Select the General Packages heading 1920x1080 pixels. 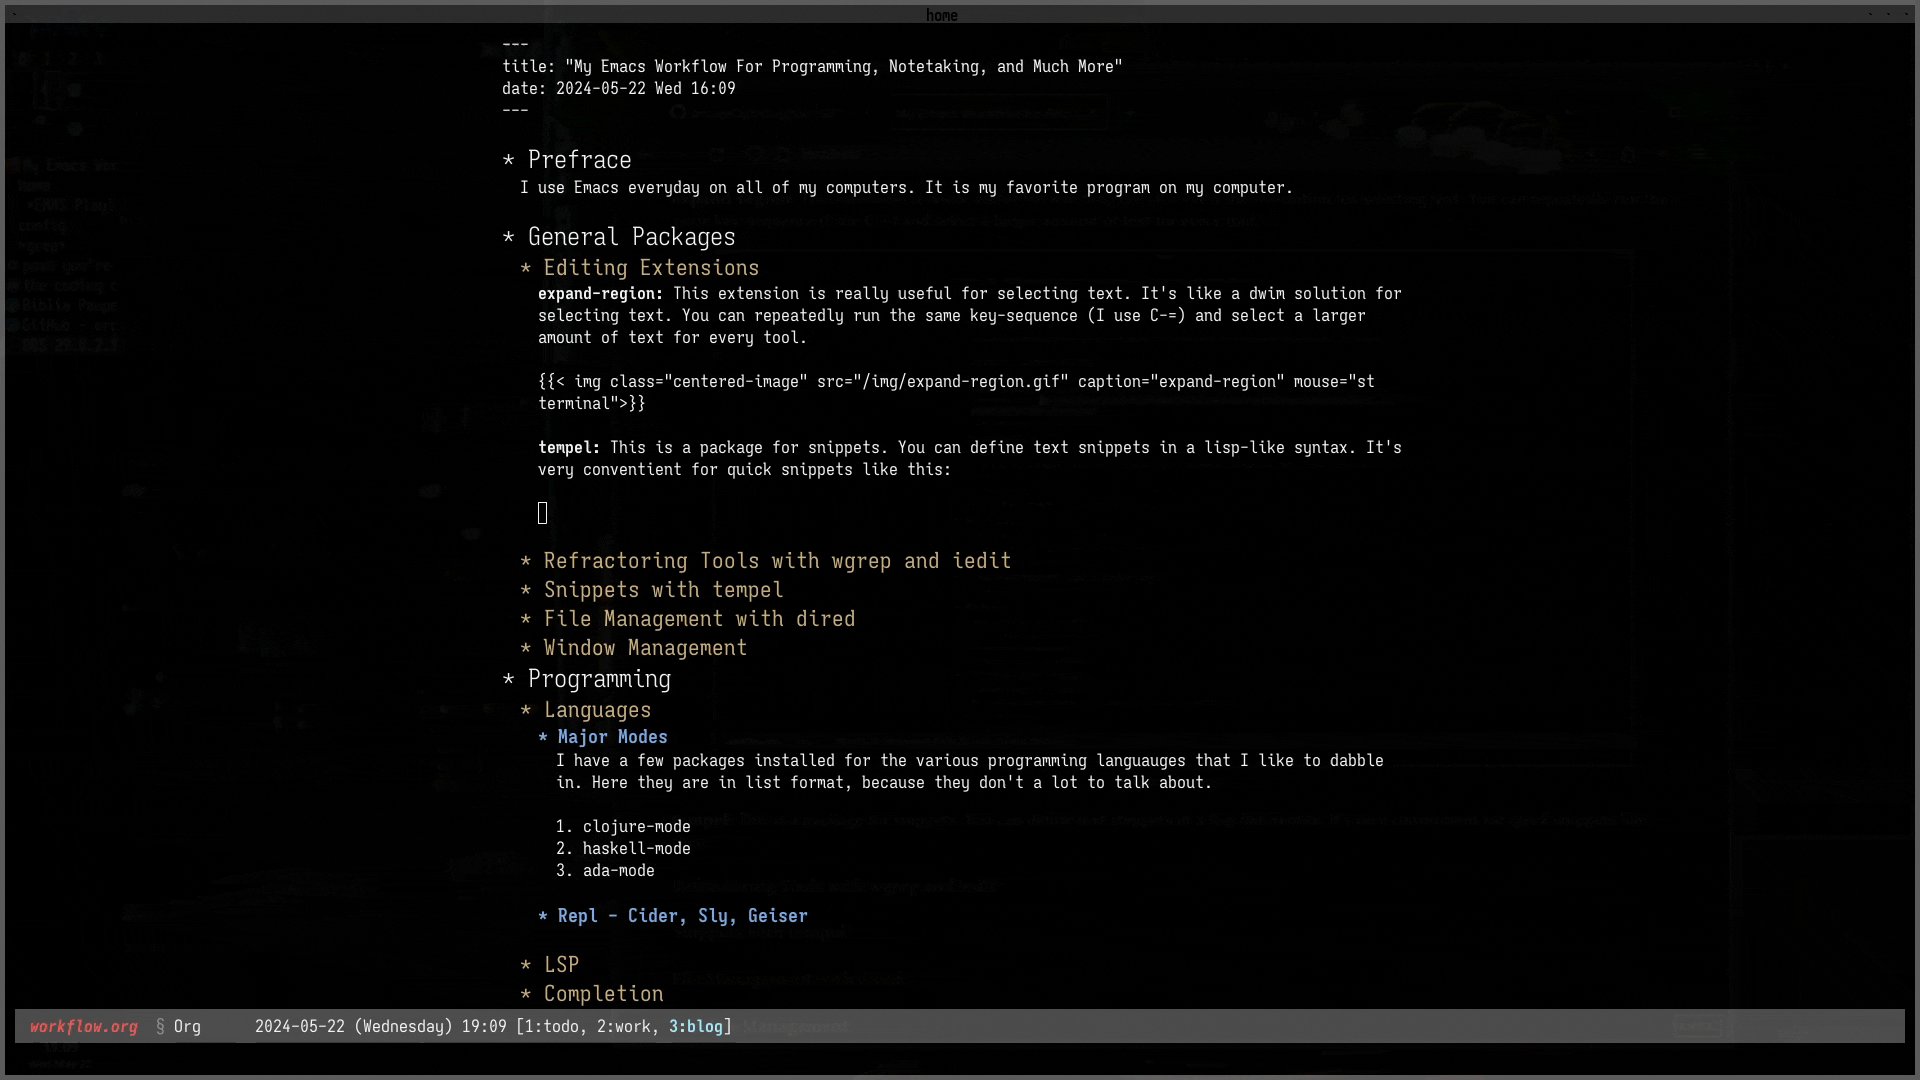[632, 237]
